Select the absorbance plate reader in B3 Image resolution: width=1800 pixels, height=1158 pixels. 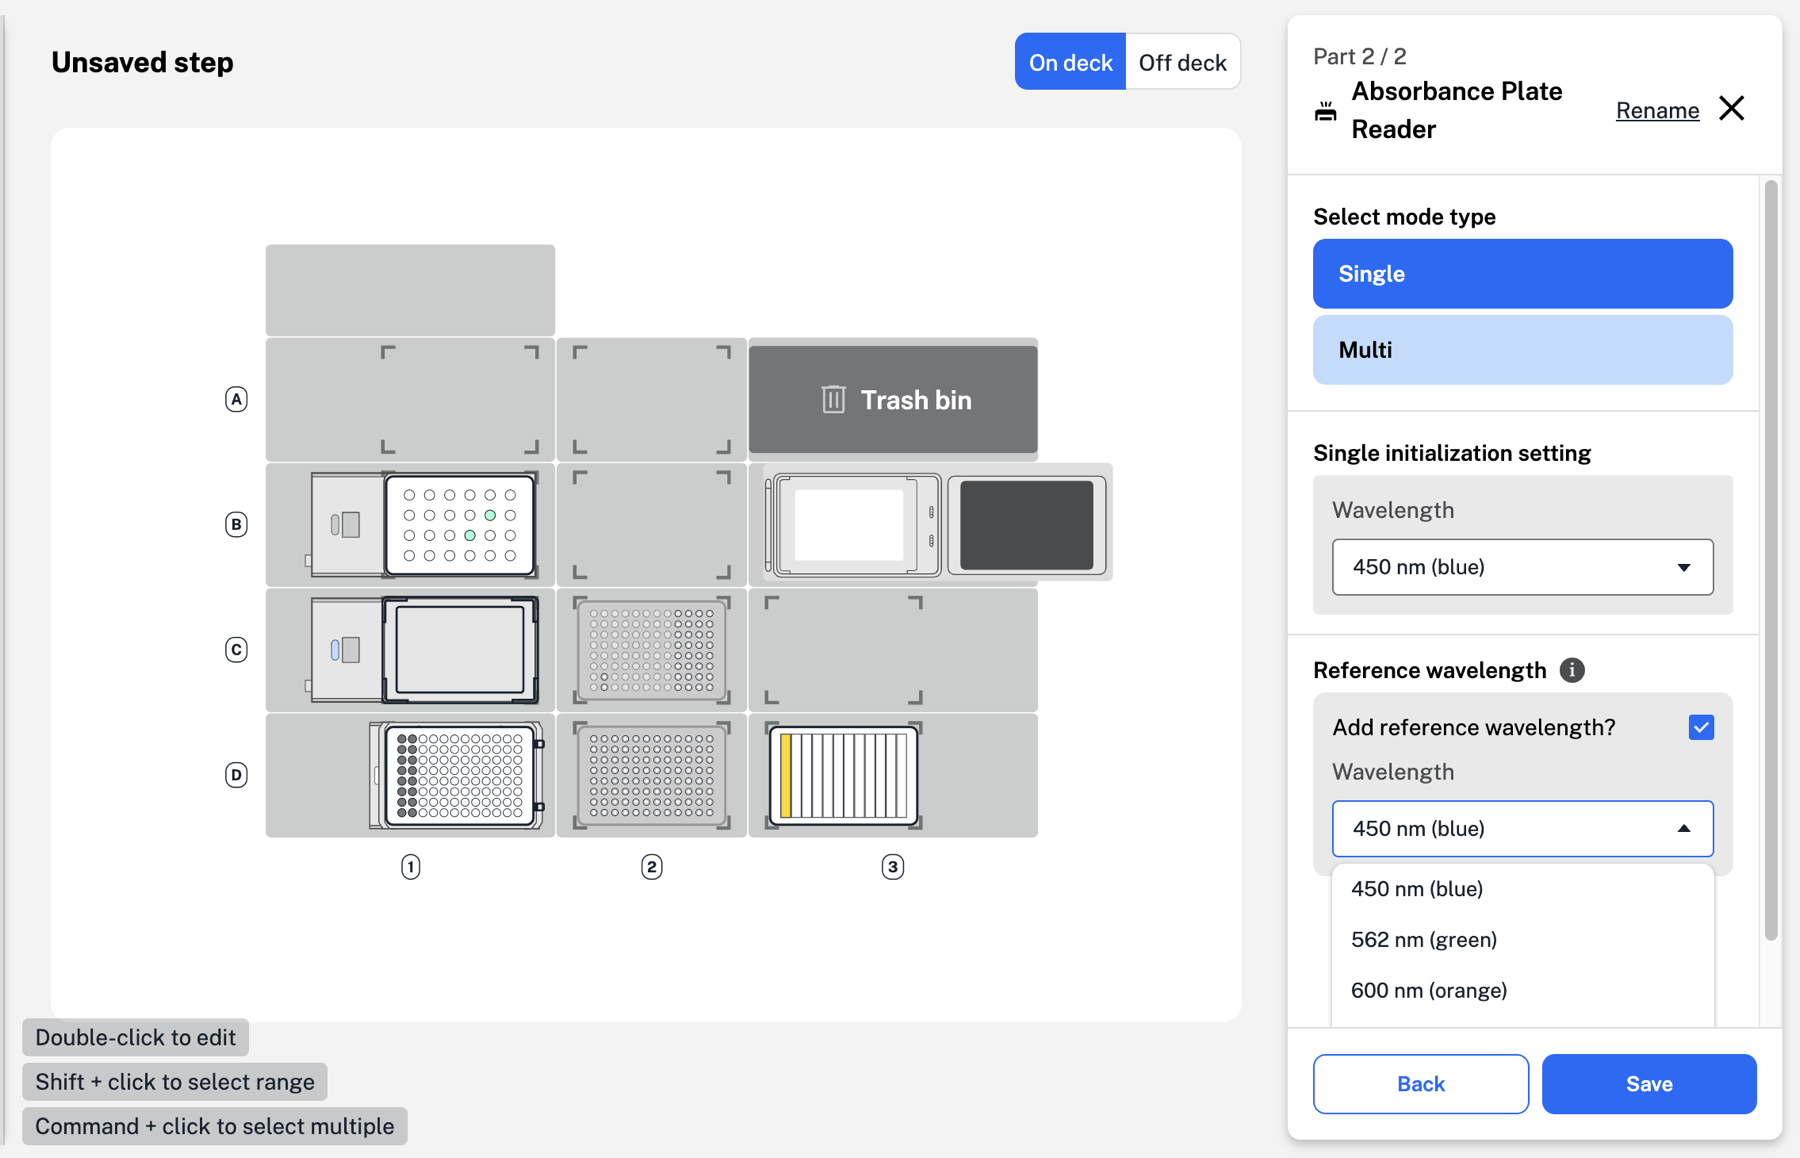pyautogui.click(x=937, y=525)
